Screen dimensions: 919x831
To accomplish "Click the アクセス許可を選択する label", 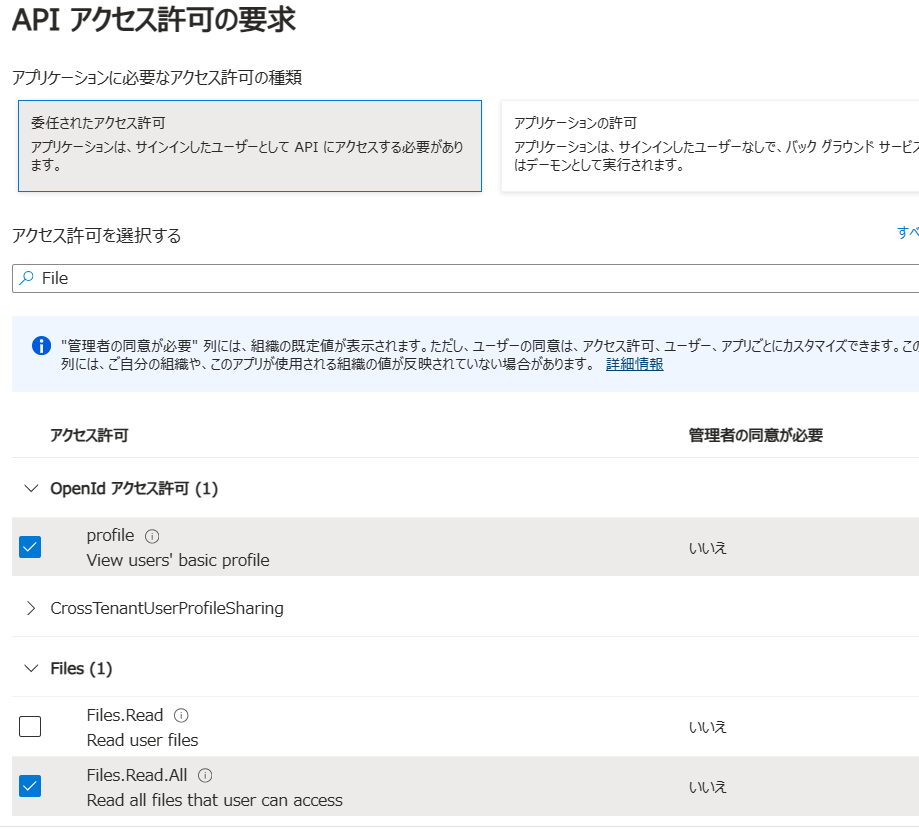I will click(x=97, y=236).
